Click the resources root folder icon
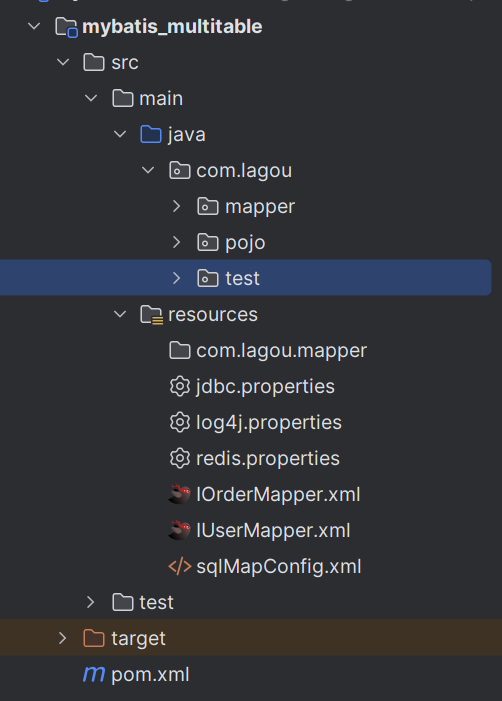Image resolution: width=502 pixels, height=701 pixels. tap(152, 315)
